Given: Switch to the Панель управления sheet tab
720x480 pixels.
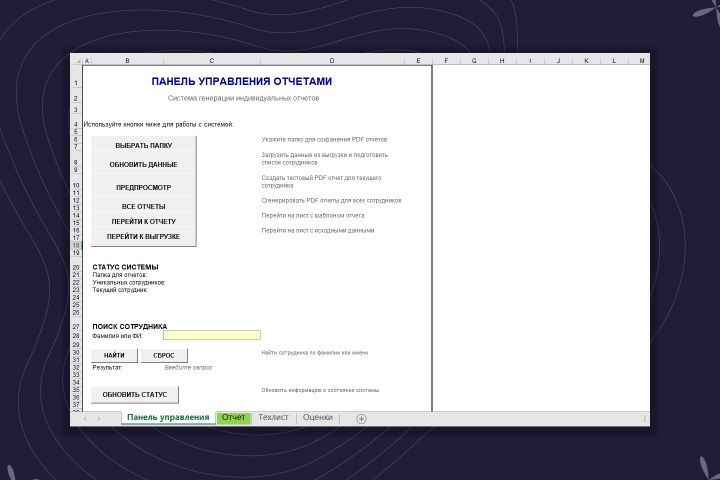Looking at the screenshot, I should tap(168, 418).
